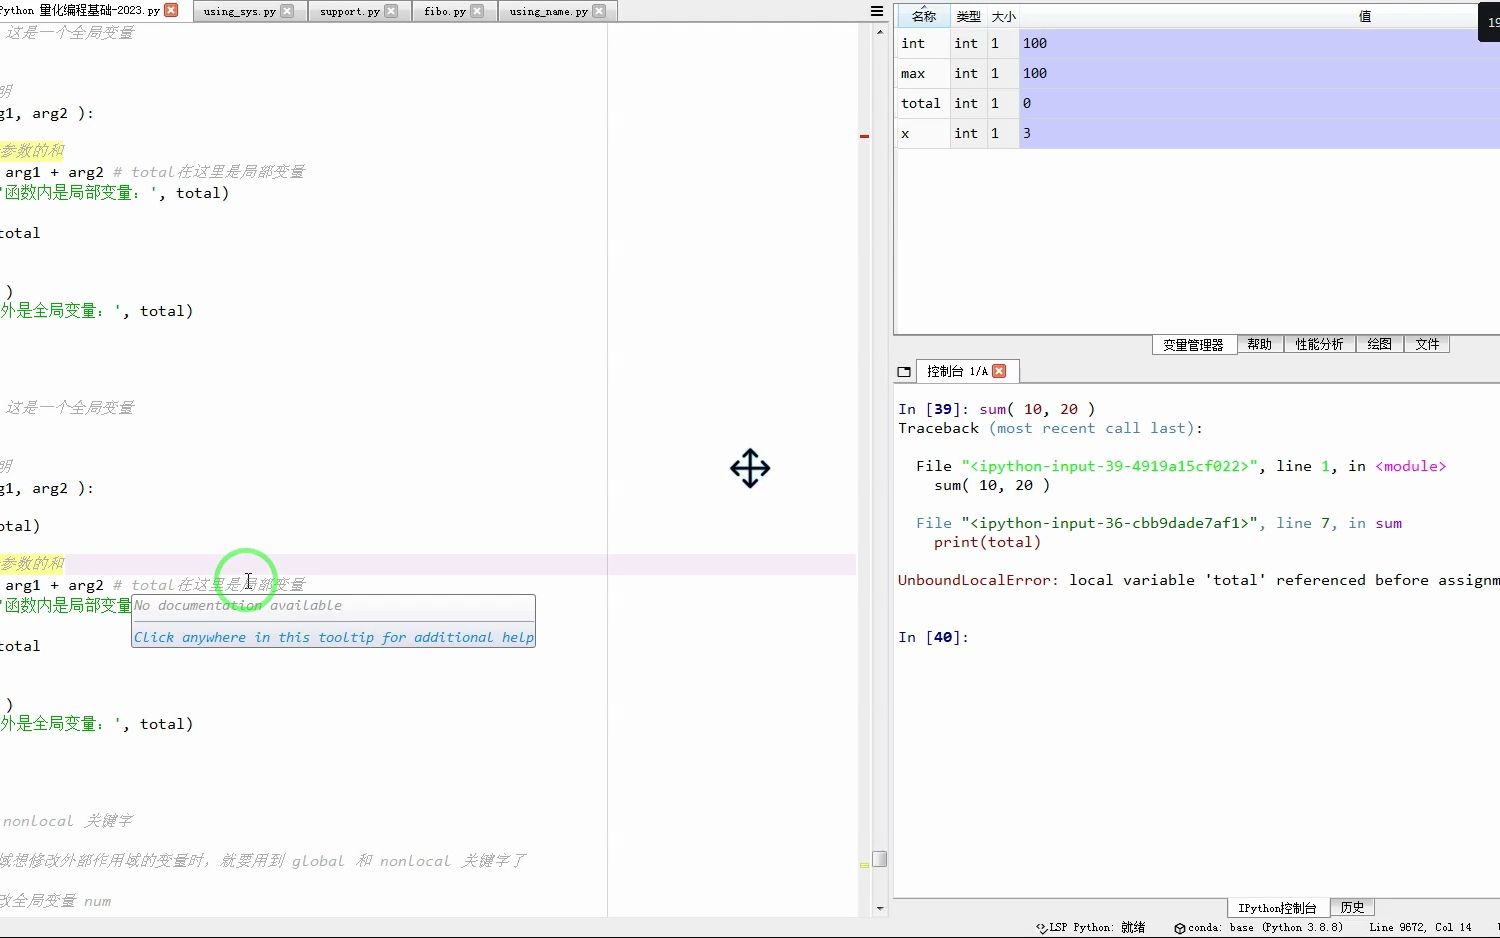Select the 'int' variable name cell
The image size is (1500, 938).
[x=923, y=44]
